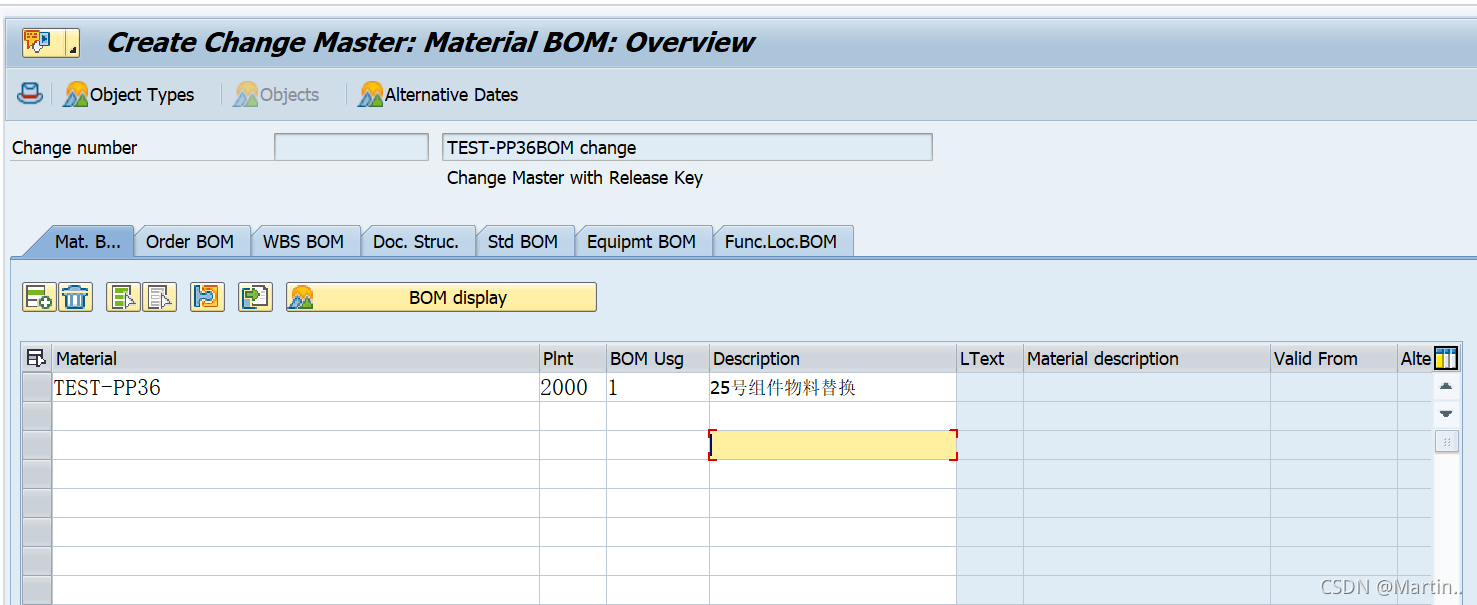
Task: Click the Alte column header
Action: [1415, 358]
